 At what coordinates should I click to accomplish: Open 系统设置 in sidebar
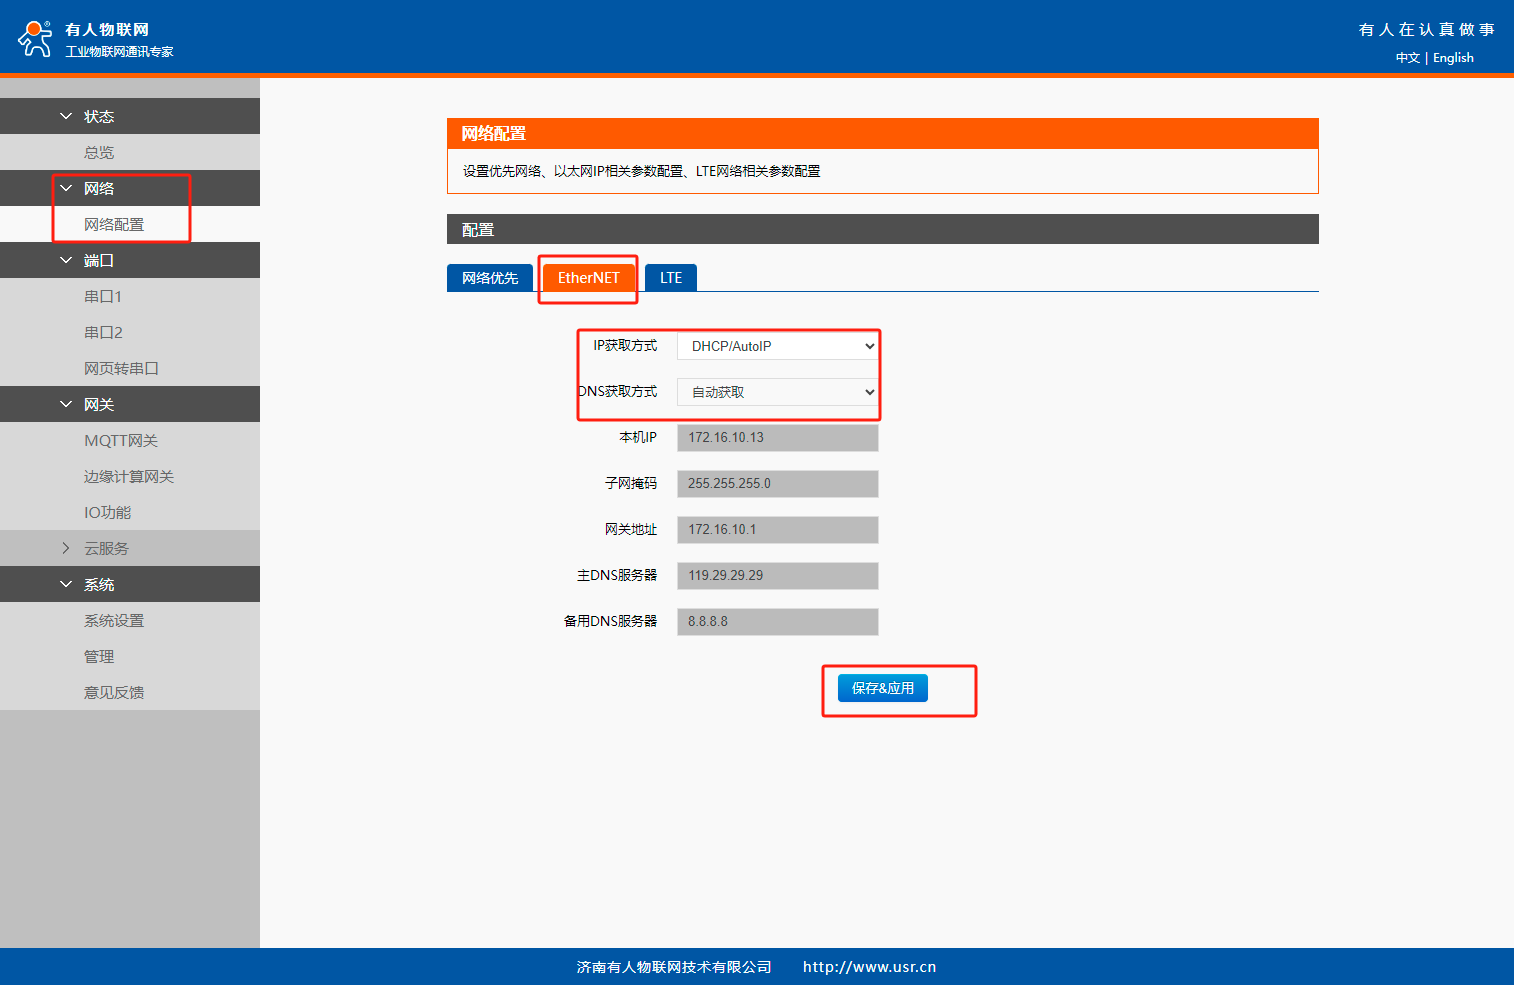point(114,620)
